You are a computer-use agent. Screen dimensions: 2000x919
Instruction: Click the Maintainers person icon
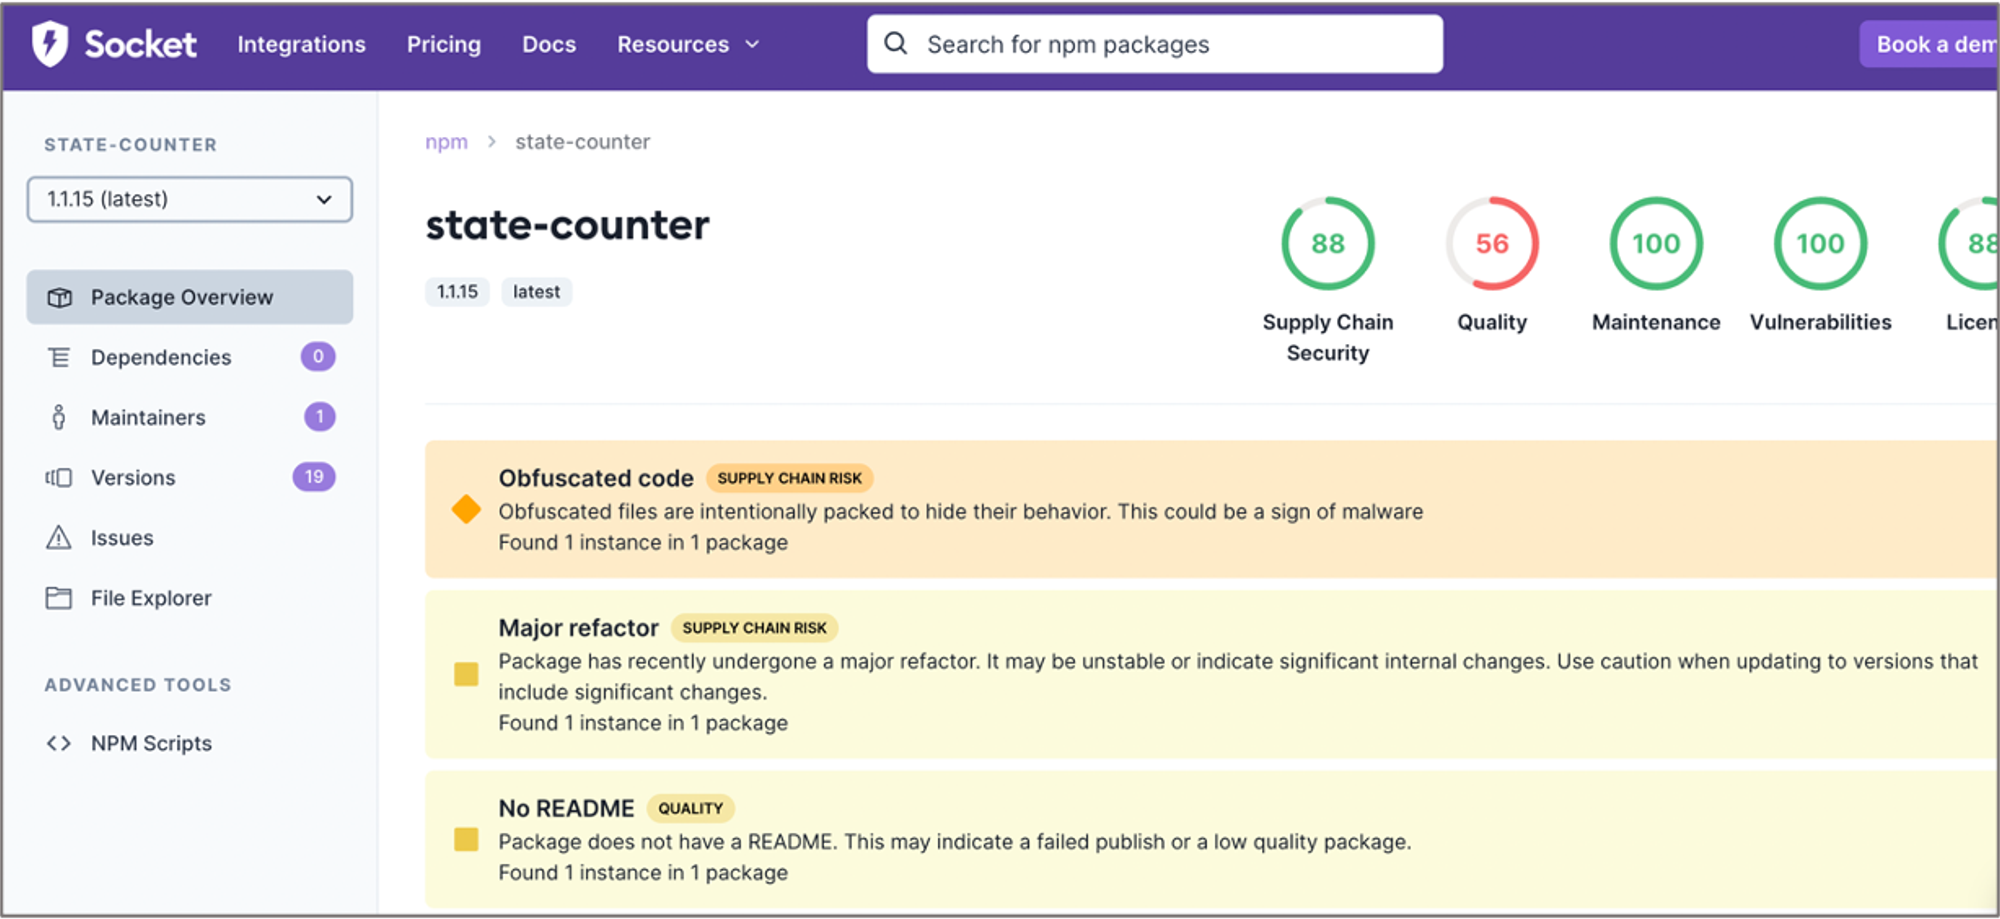coord(59,417)
